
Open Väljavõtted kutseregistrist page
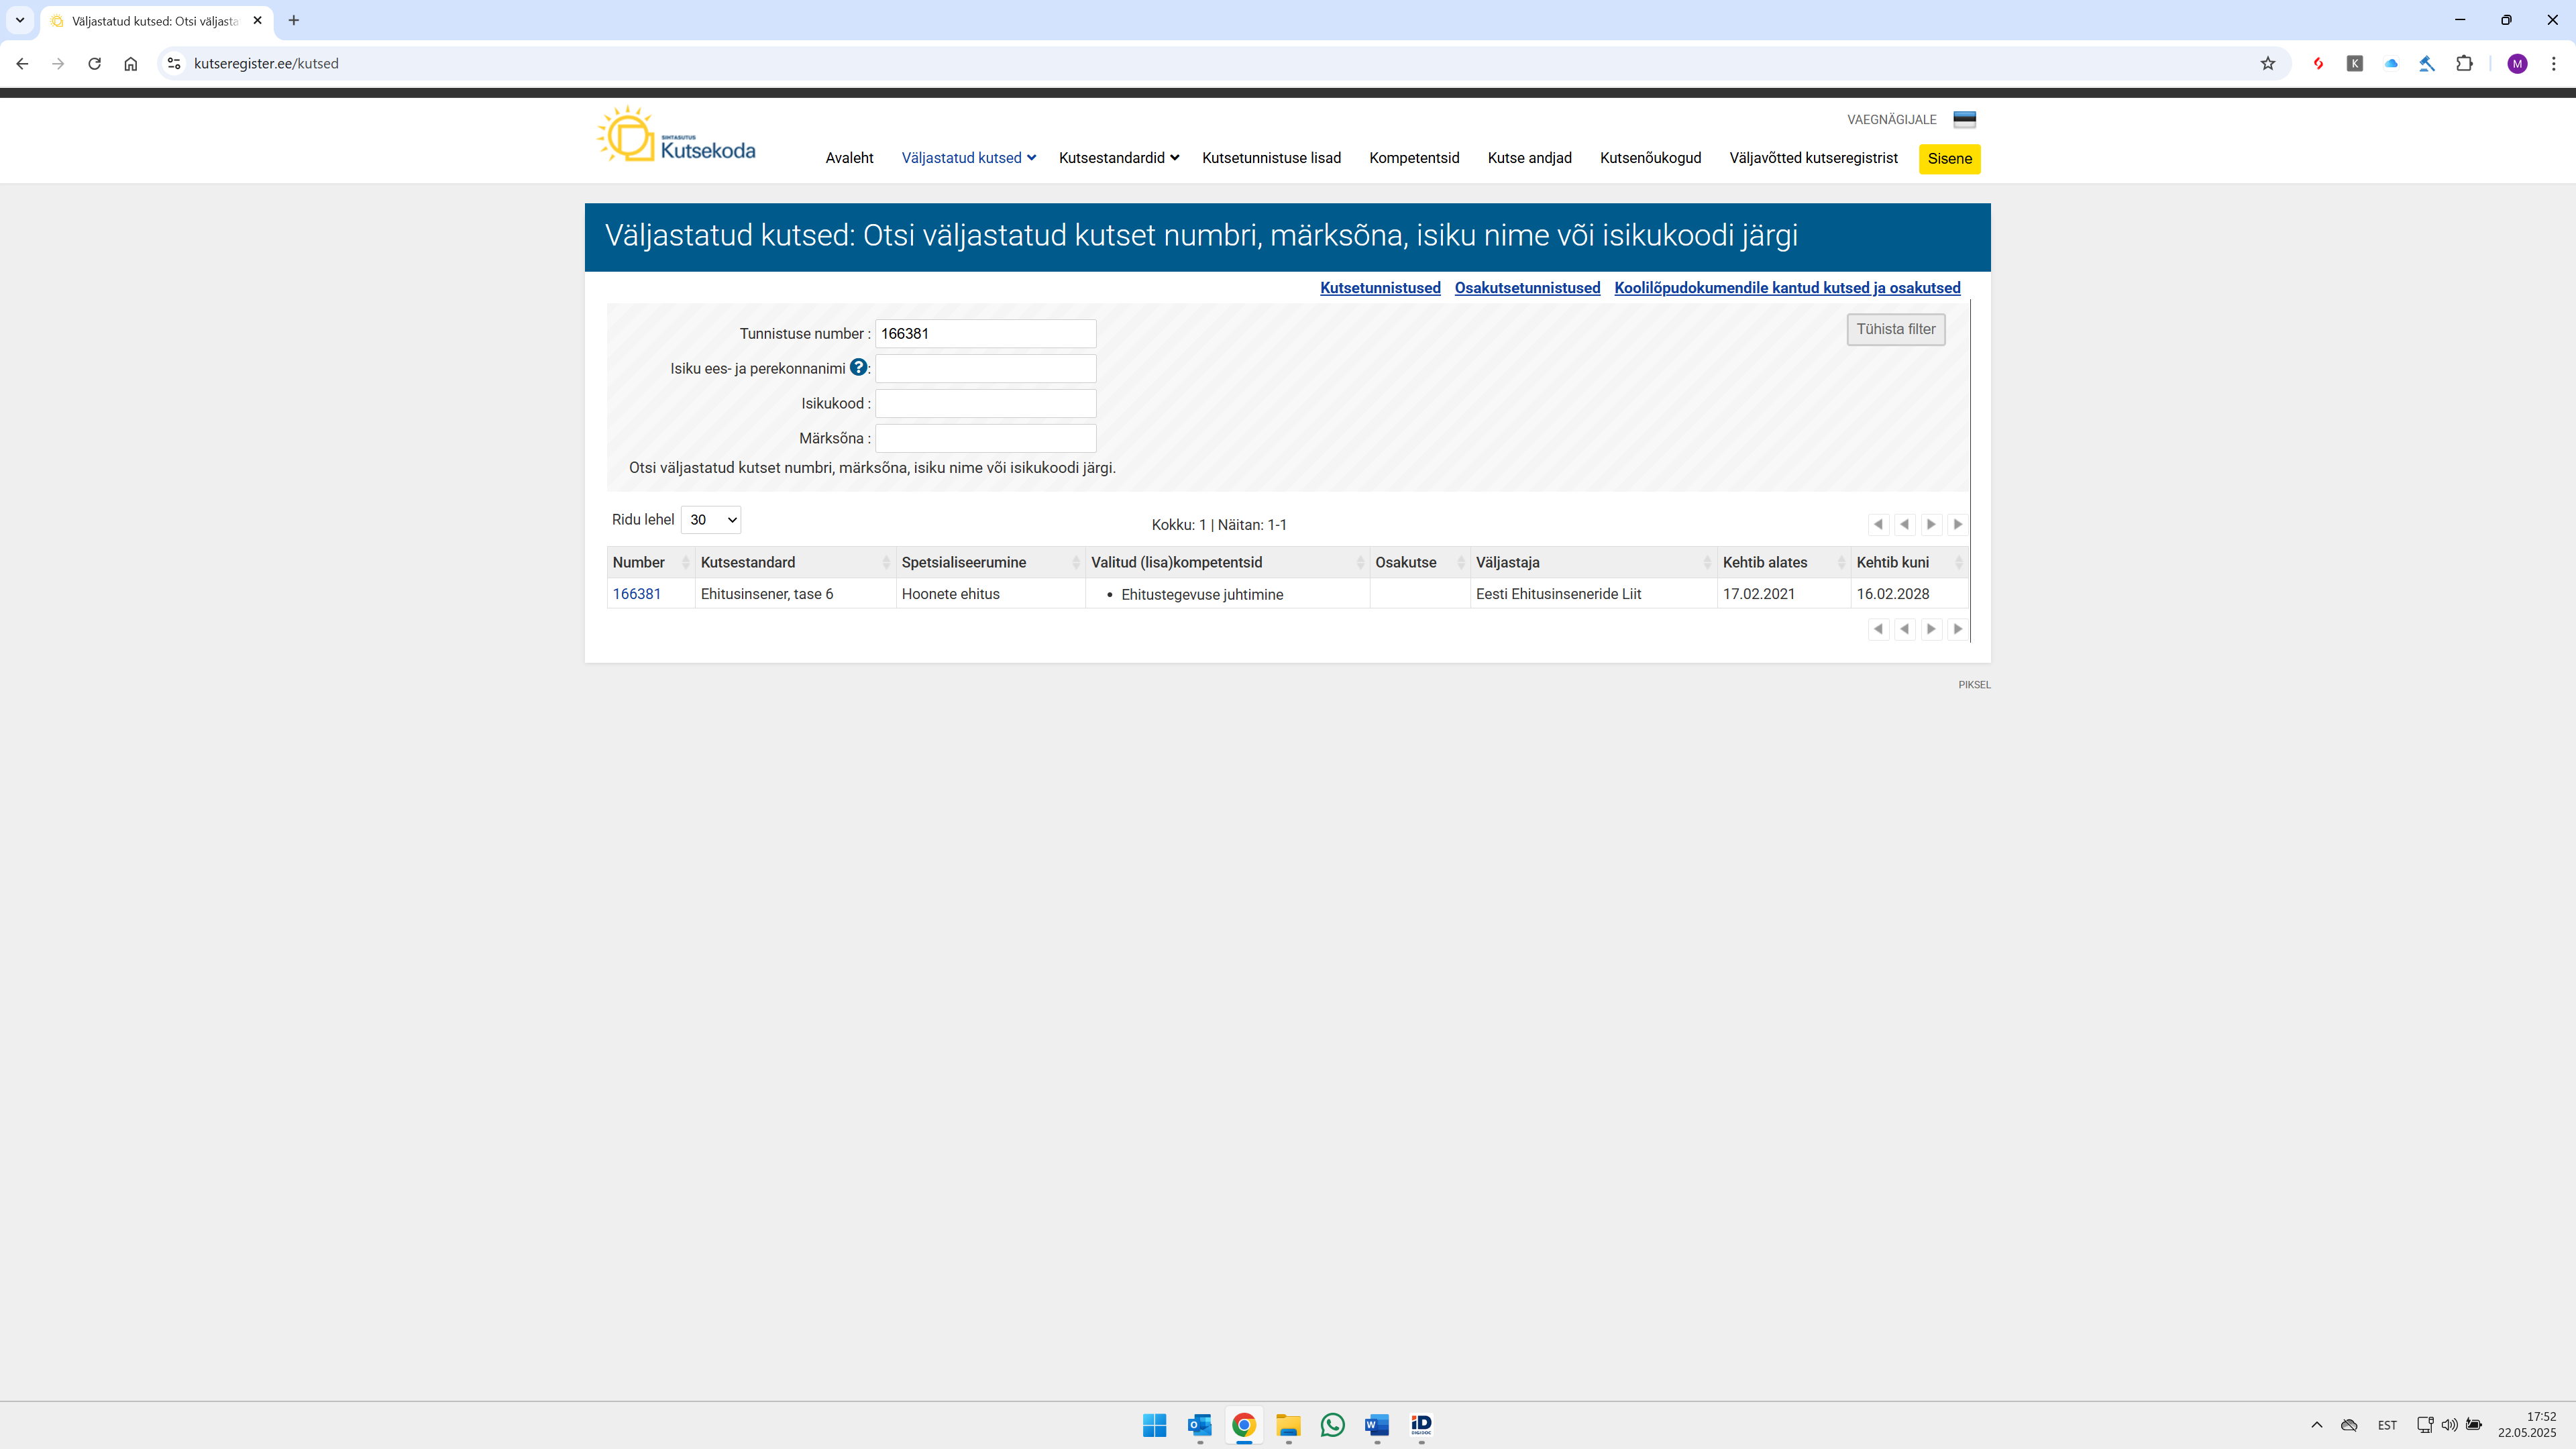point(1813,158)
